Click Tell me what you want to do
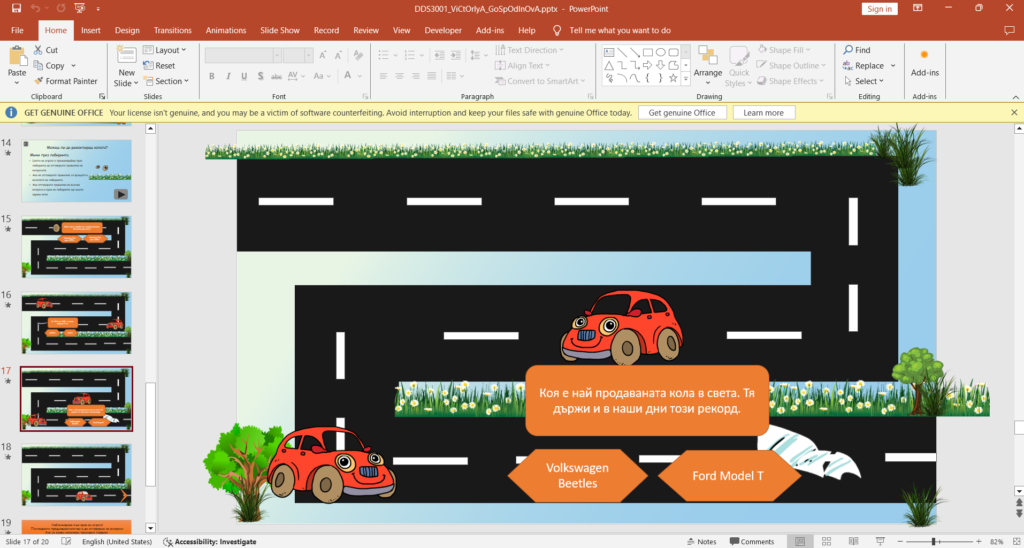1024x548 pixels. click(x=620, y=30)
